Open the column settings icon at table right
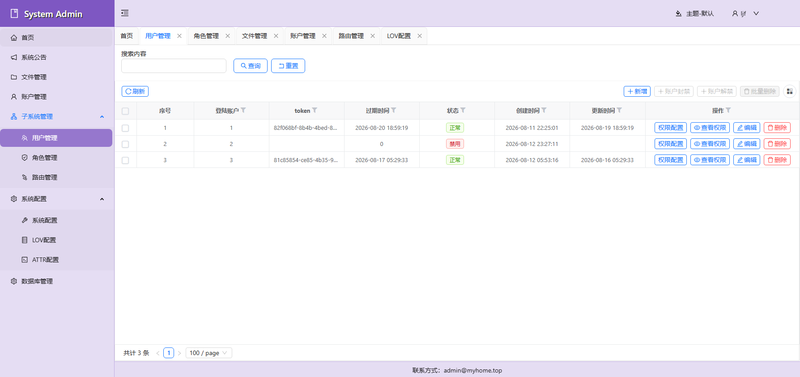The height and width of the screenshot is (377, 800). [x=789, y=91]
